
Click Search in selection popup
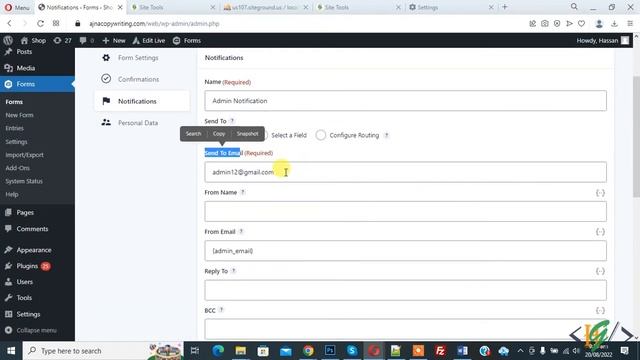193,133
